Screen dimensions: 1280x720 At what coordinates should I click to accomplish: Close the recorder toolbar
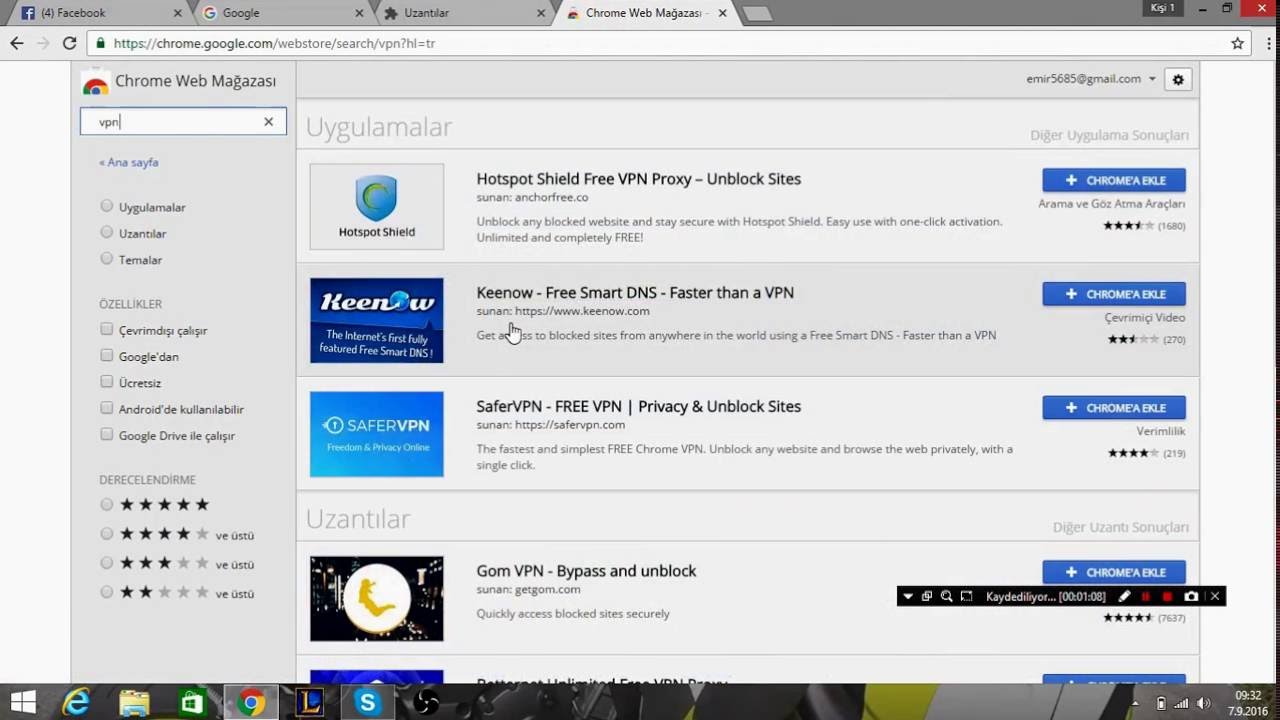click(1215, 597)
